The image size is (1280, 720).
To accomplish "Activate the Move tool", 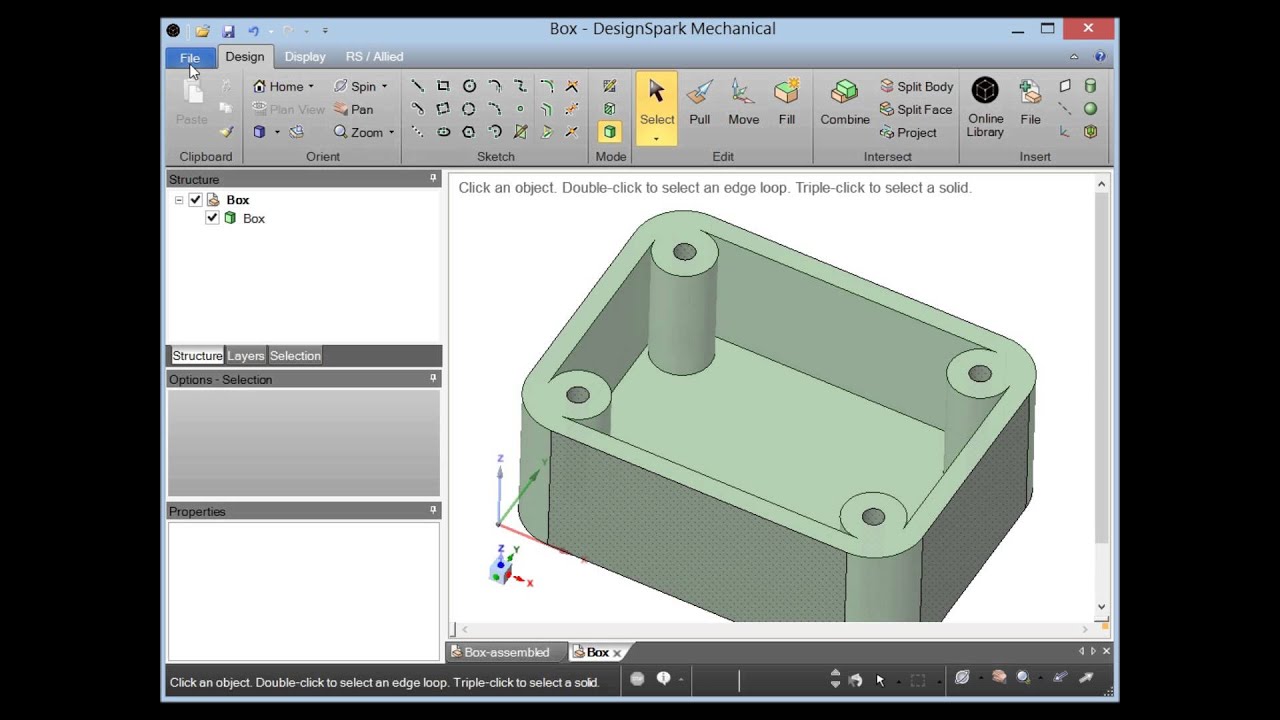I will click(743, 103).
